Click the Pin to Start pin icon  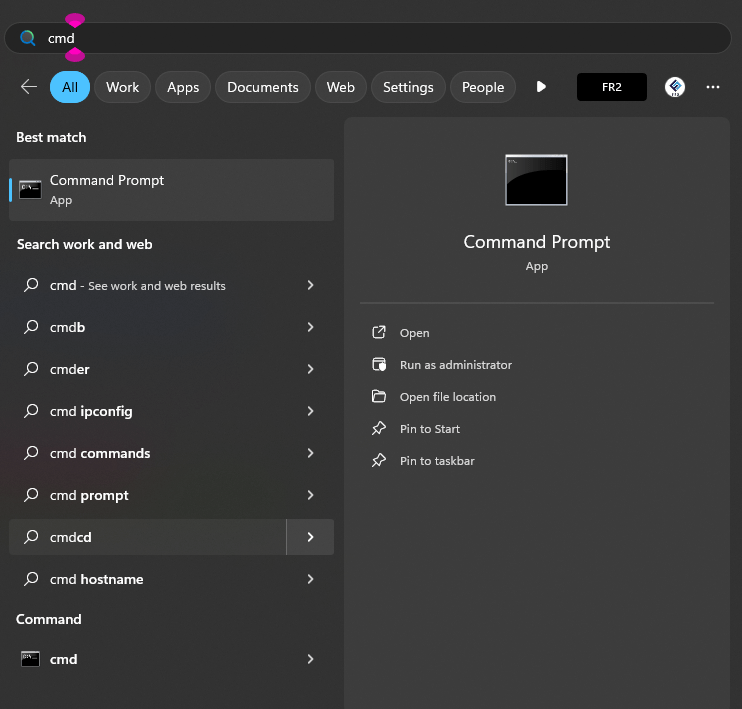(x=379, y=429)
